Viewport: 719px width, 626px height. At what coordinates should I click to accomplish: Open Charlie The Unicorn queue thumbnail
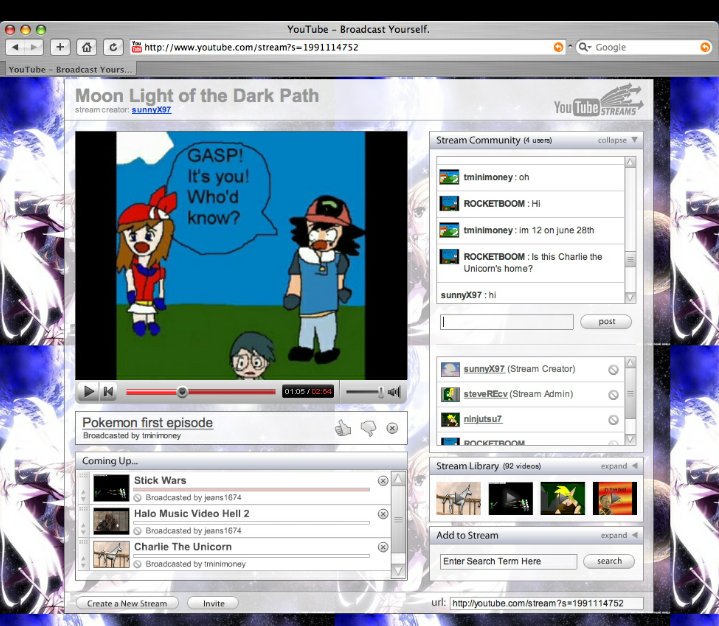111,554
